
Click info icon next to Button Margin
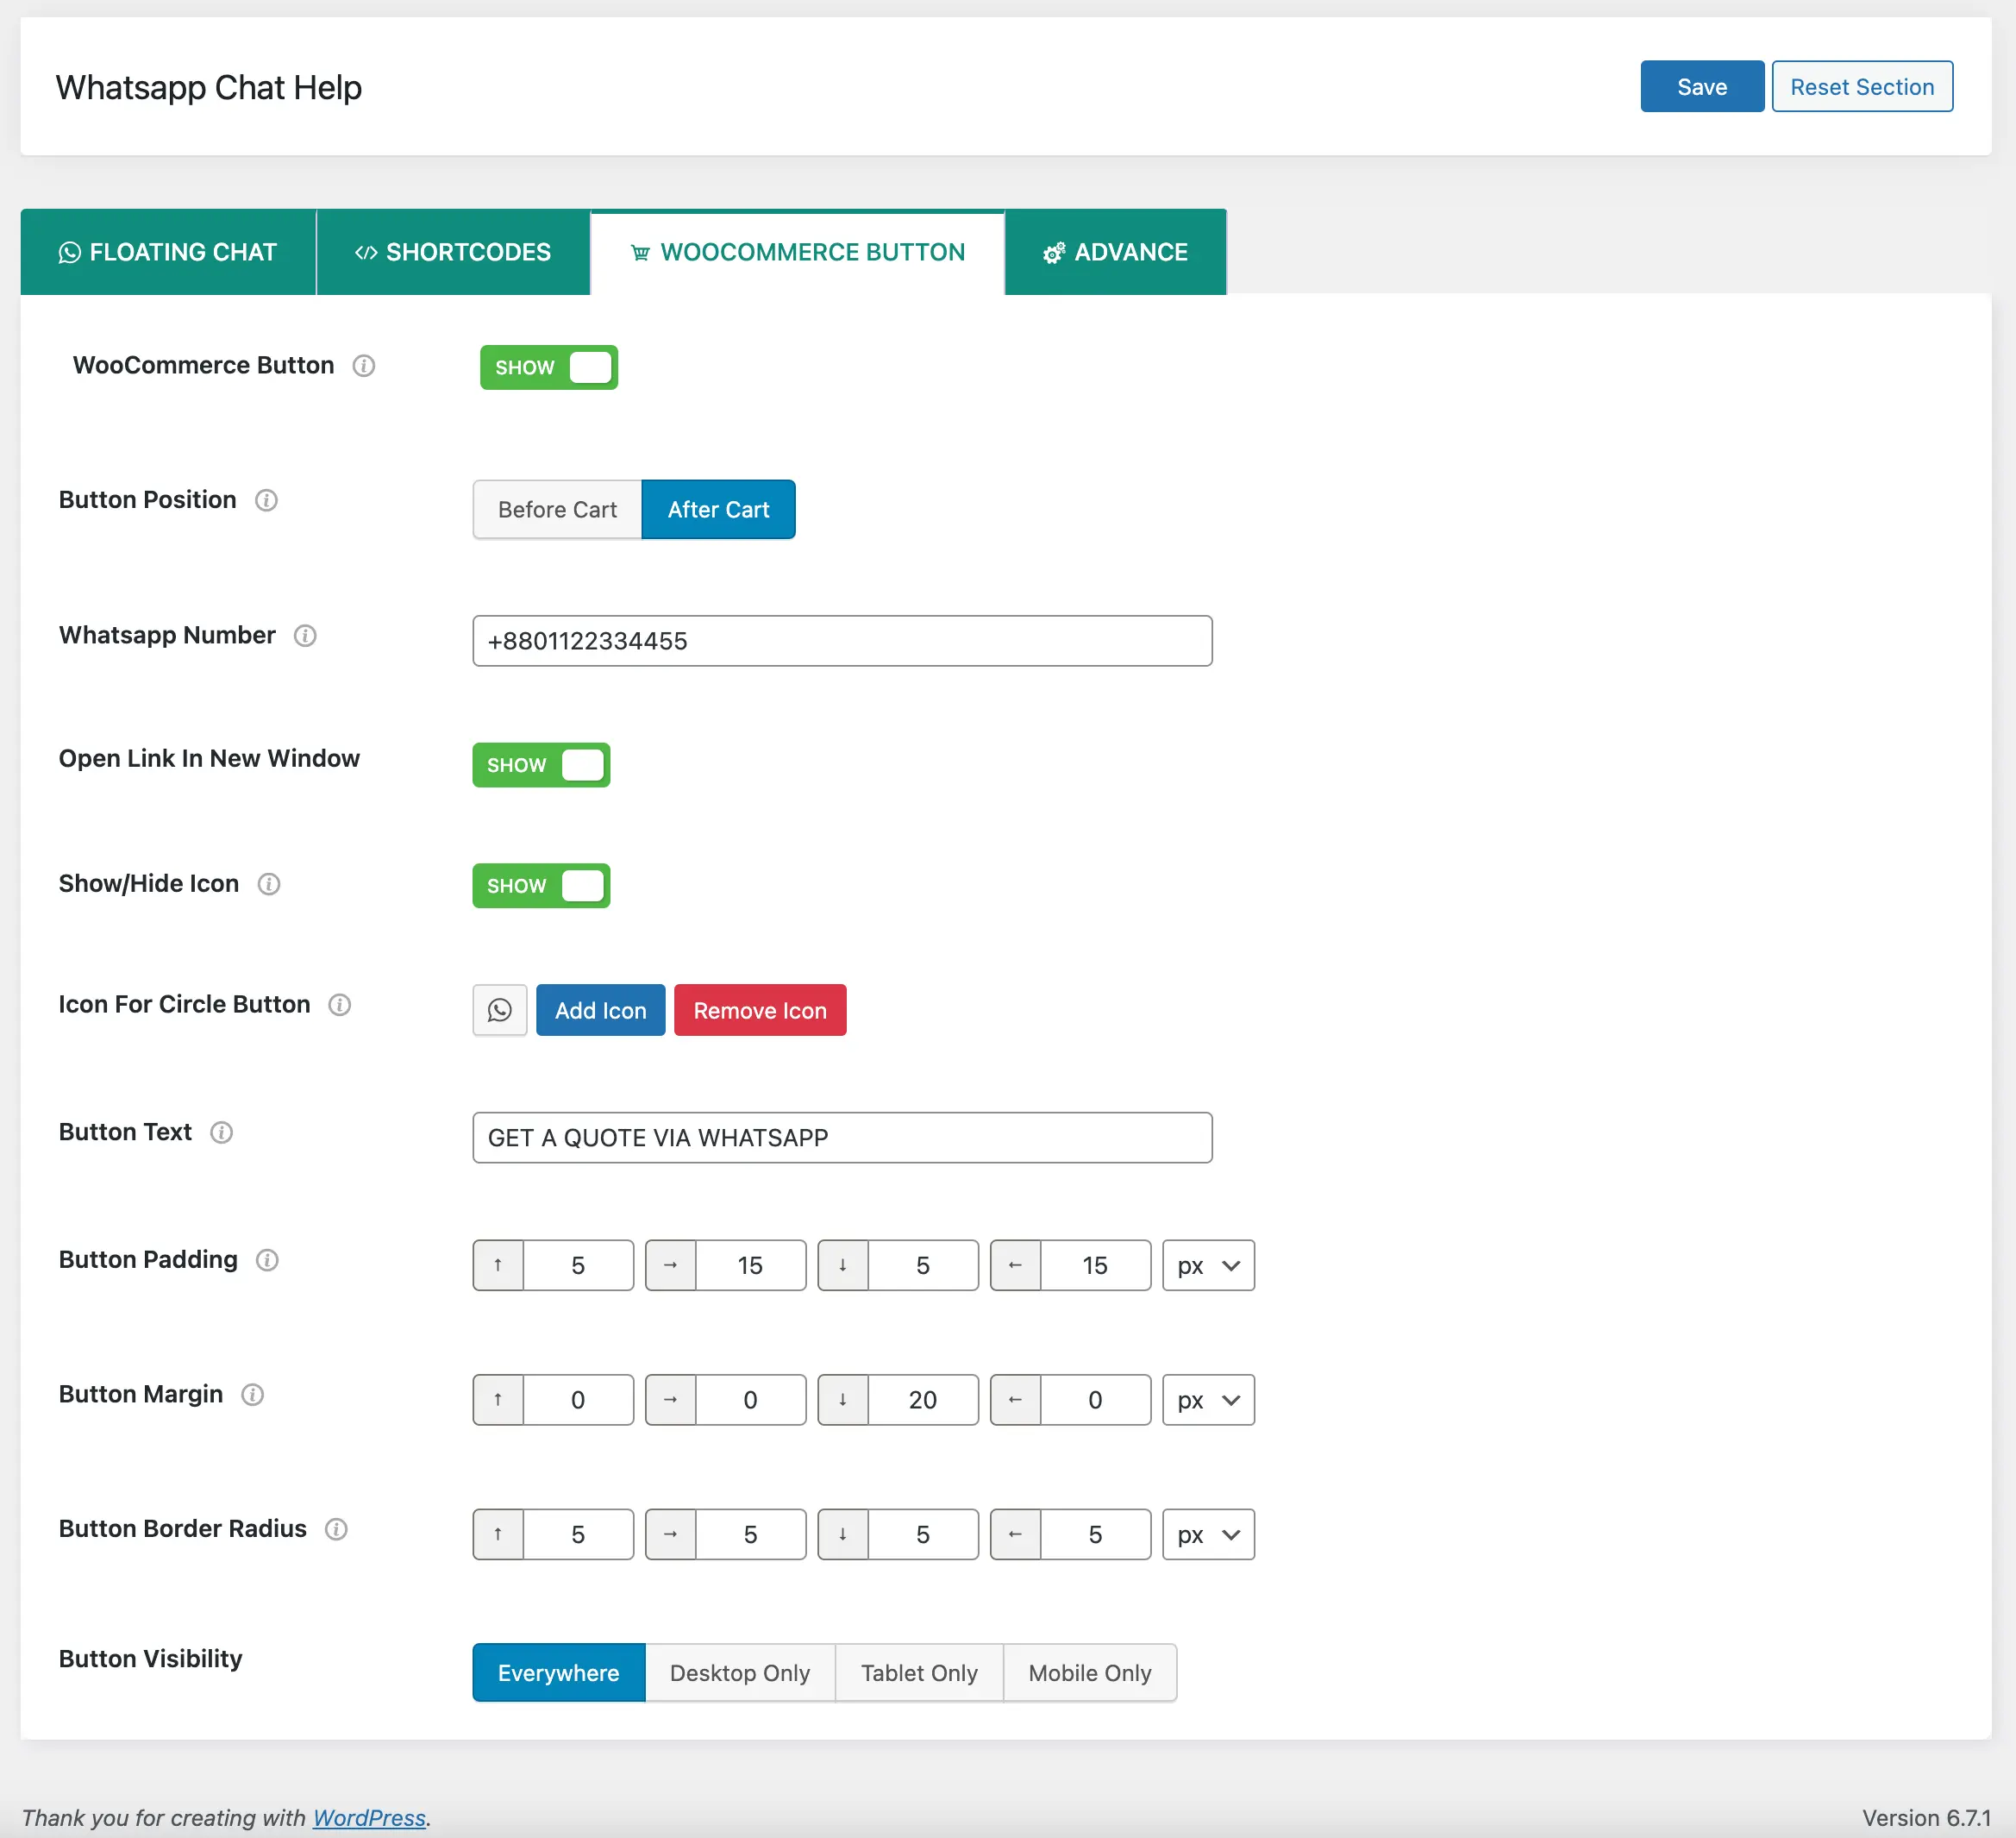pyautogui.click(x=253, y=1395)
